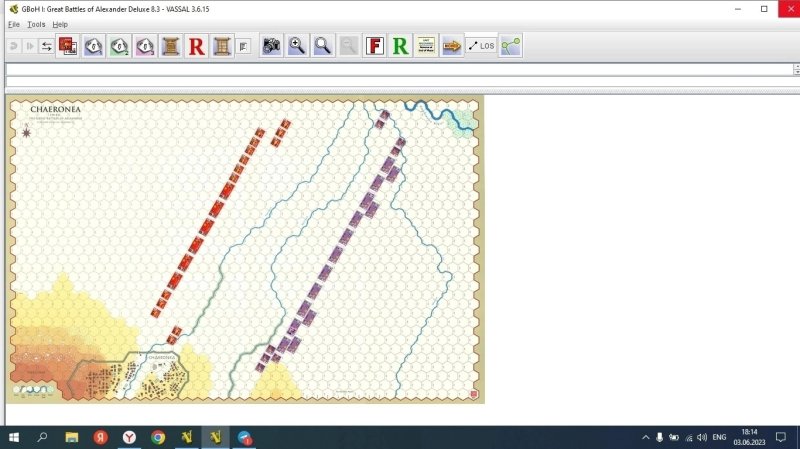The image size is (800, 449).
Task: Open Yandex Browser from the taskbar
Action: pyautogui.click(x=129, y=437)
